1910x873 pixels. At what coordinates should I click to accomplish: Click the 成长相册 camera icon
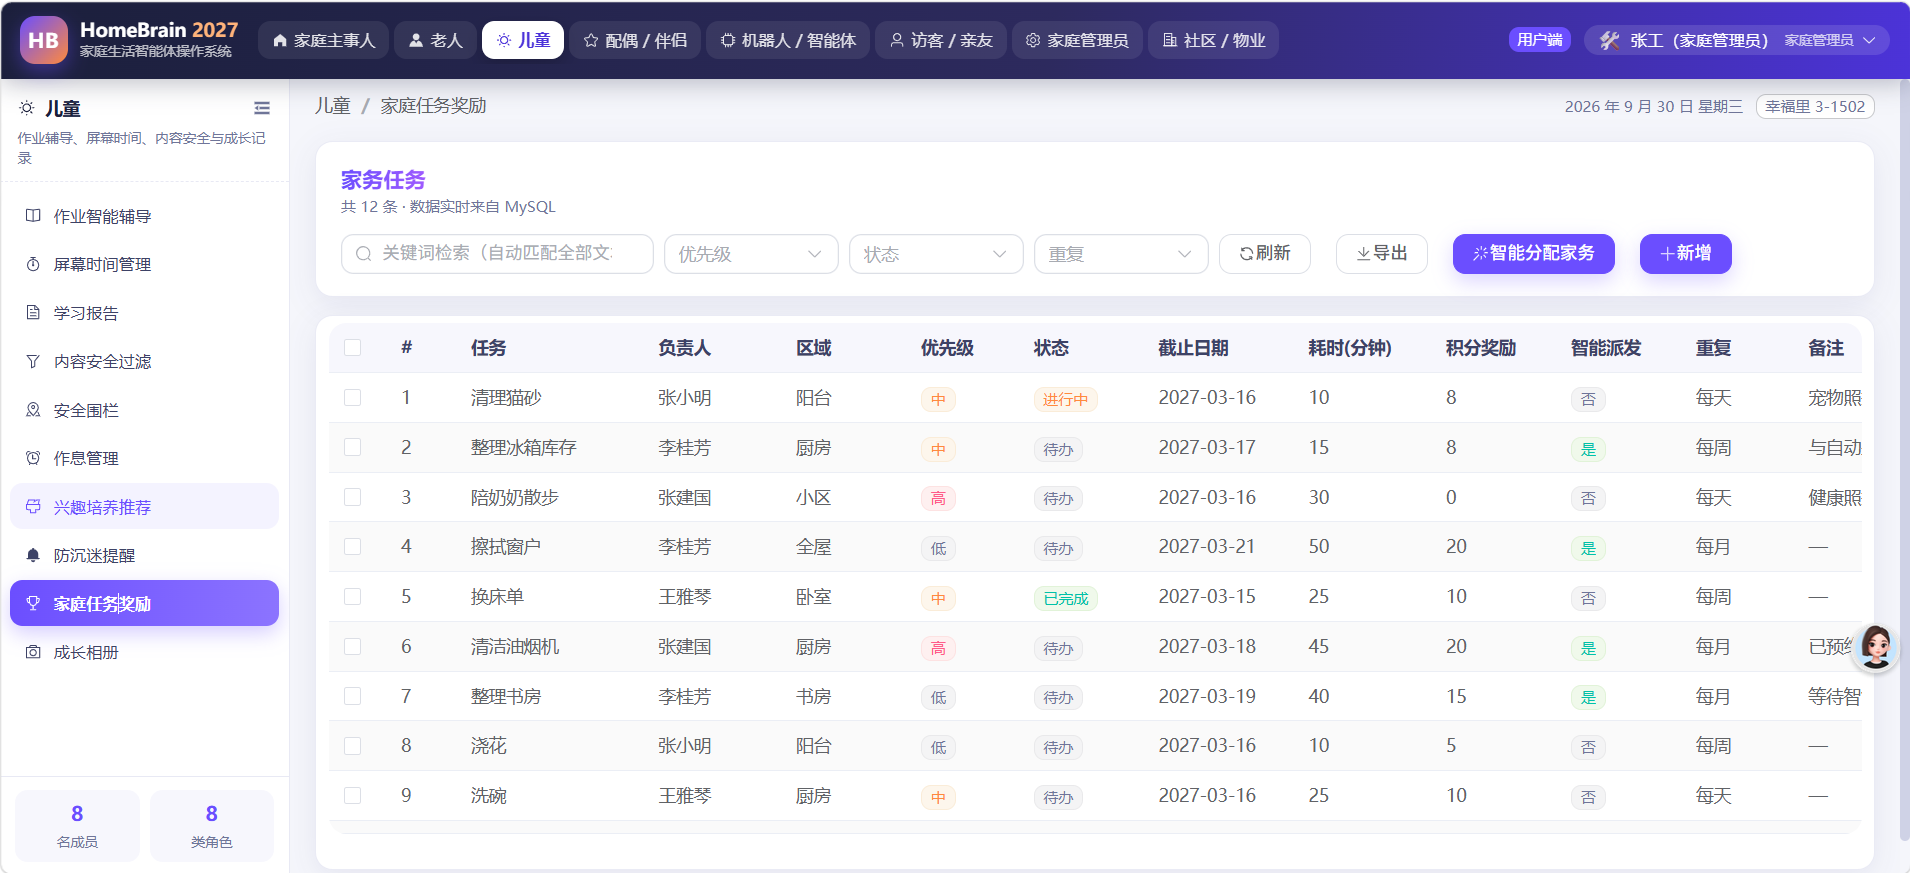point(33,652)
